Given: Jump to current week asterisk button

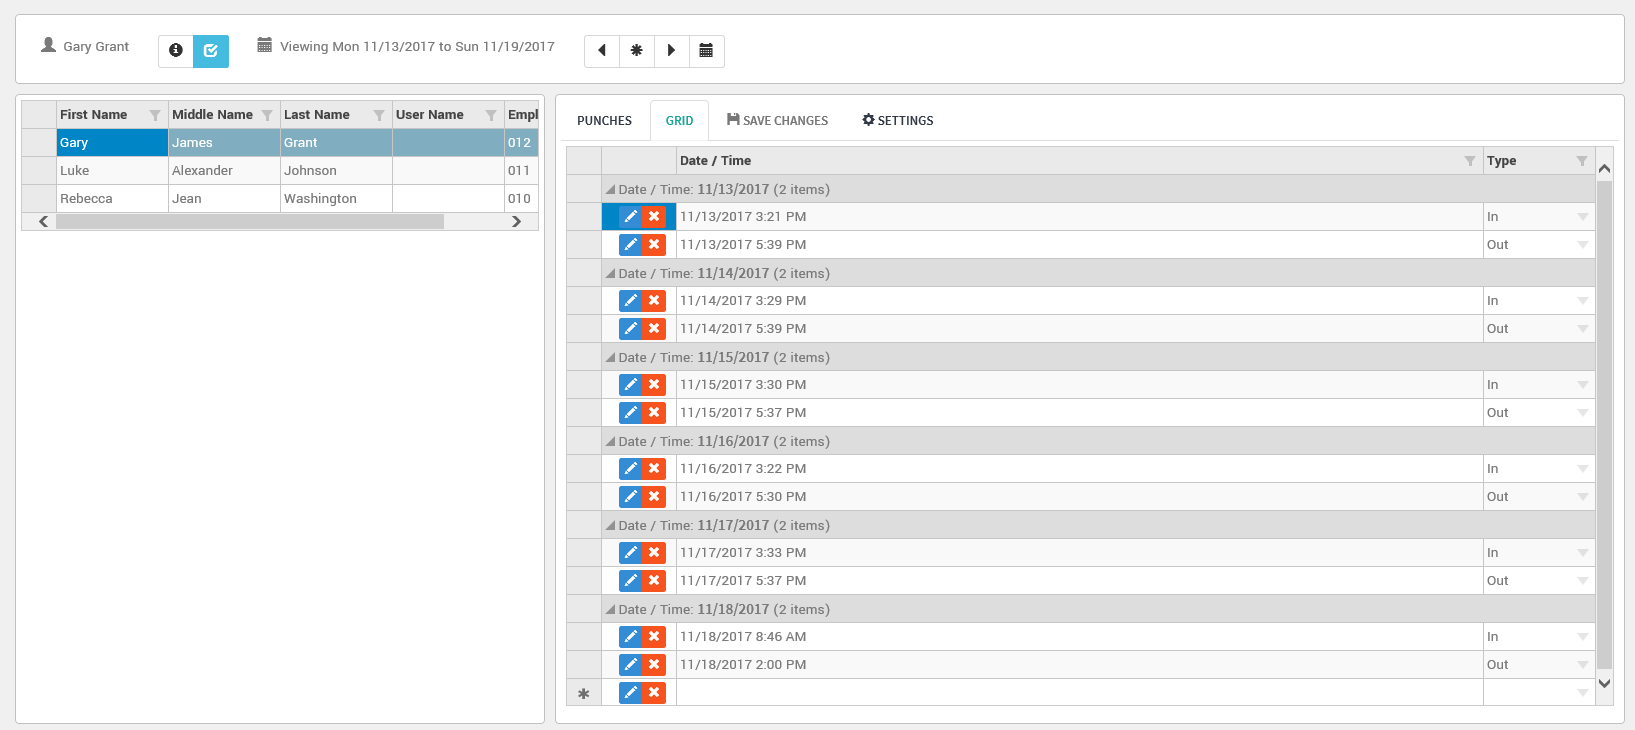Looking at the screenshot, I should click(637, 50).
